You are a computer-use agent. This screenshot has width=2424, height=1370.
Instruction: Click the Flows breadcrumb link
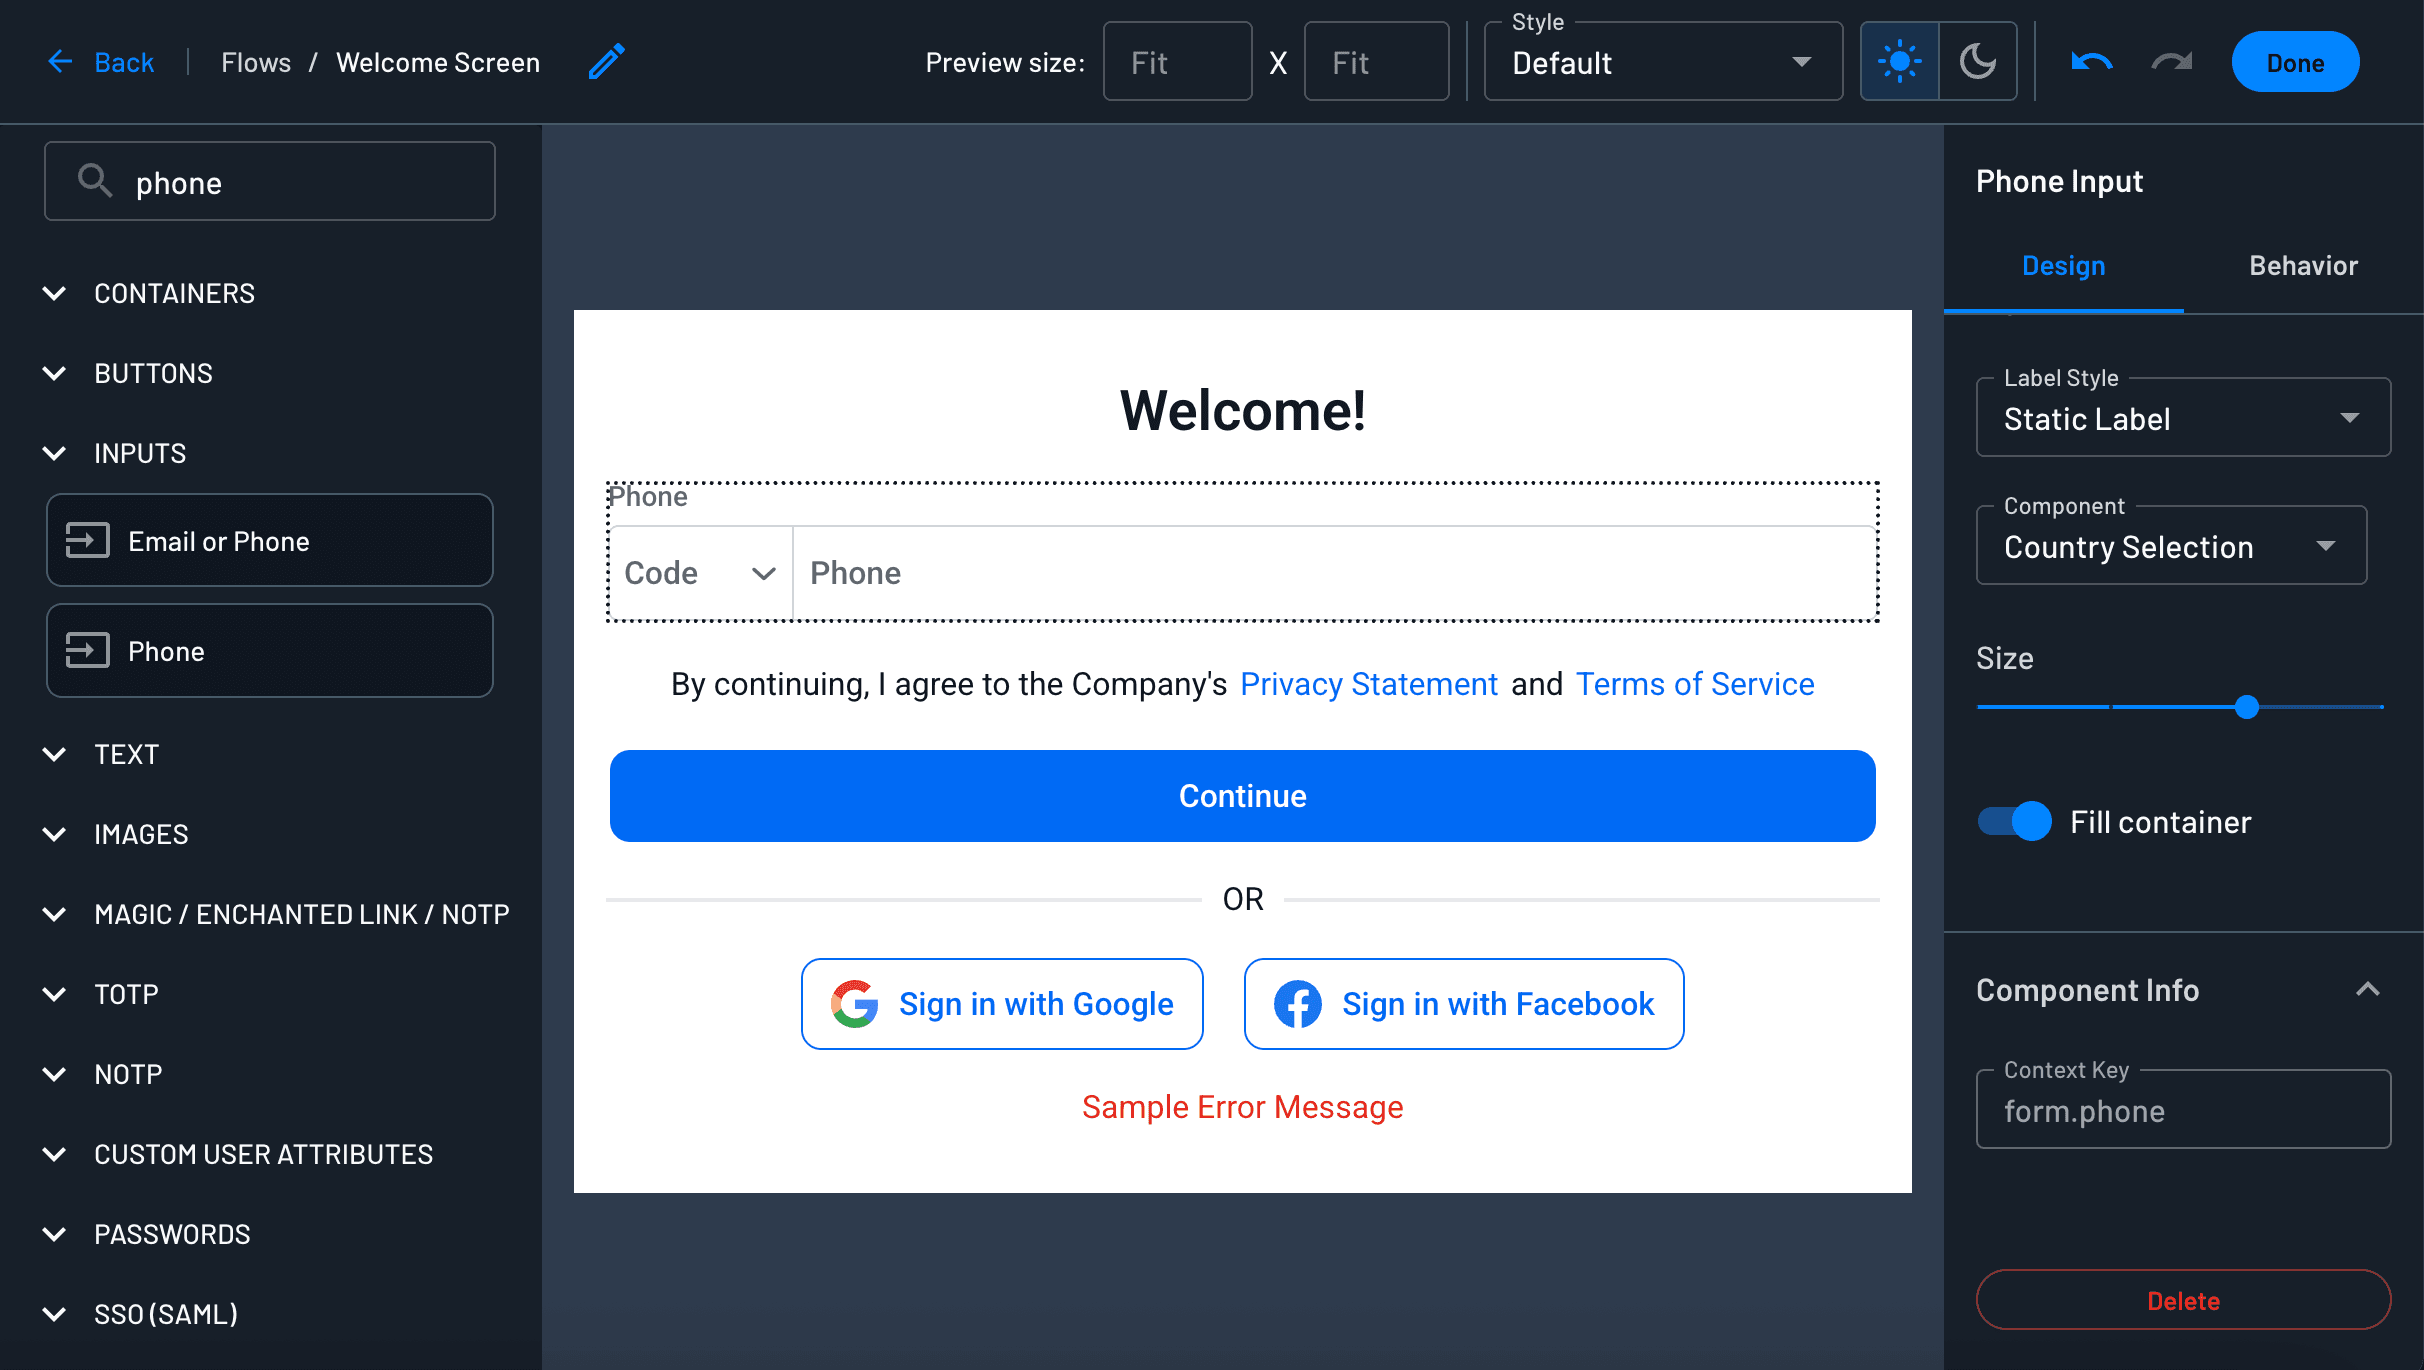point(255,61)
